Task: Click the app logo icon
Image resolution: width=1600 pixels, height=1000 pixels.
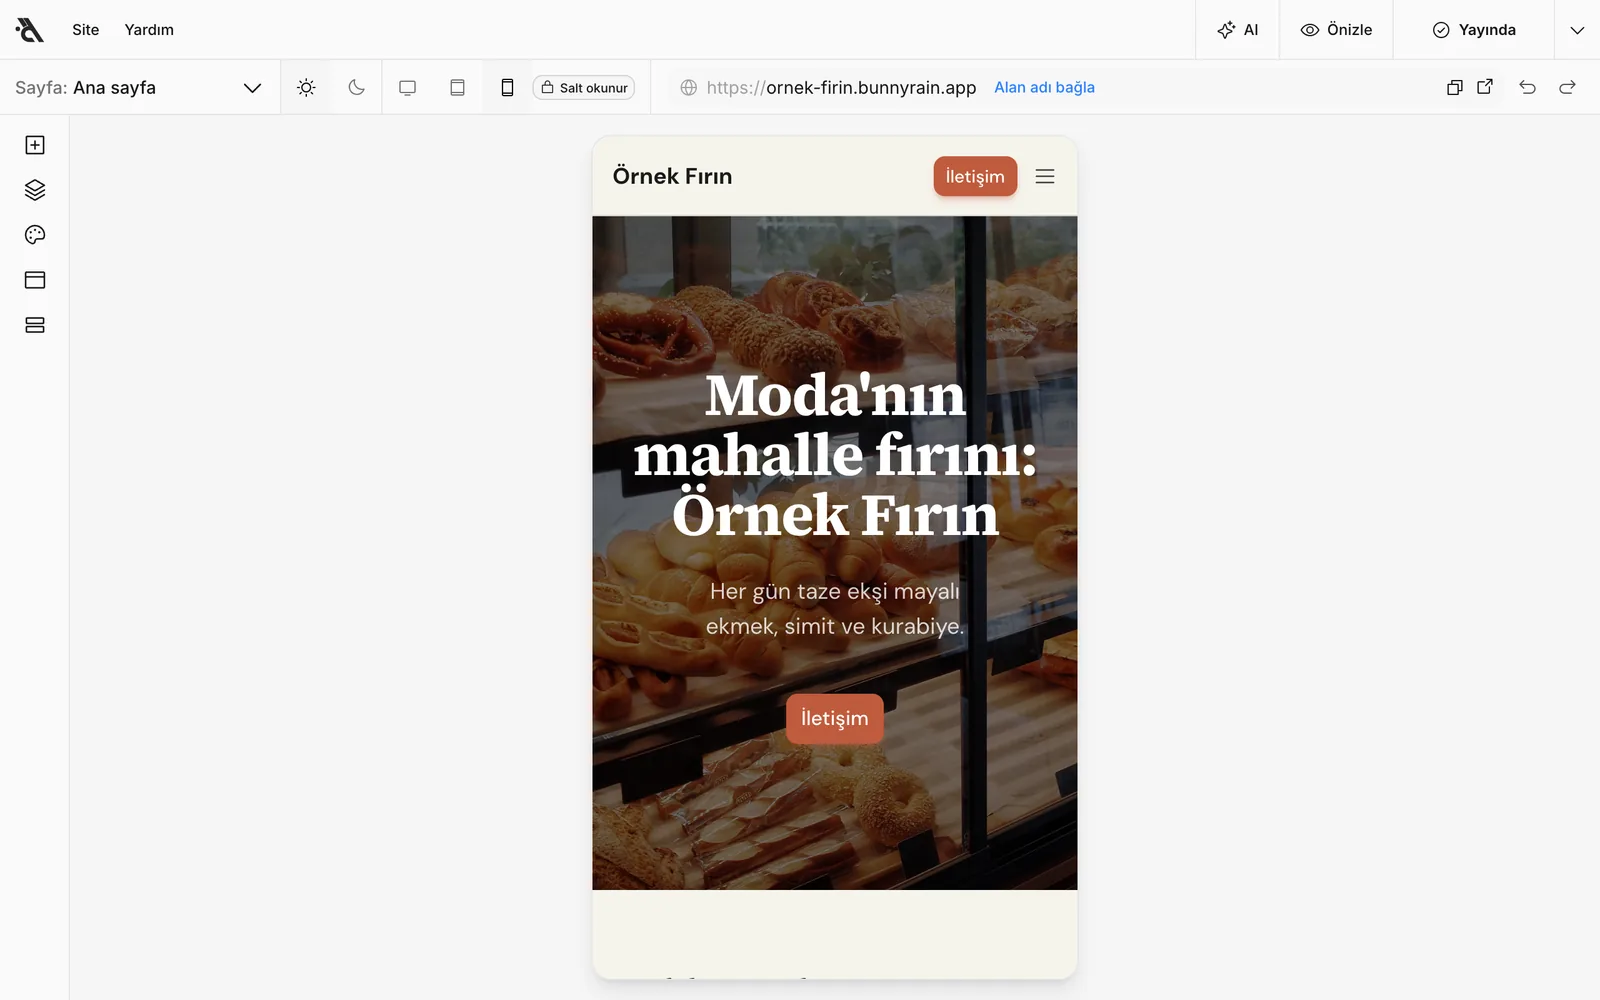Action: click(30, 30)
